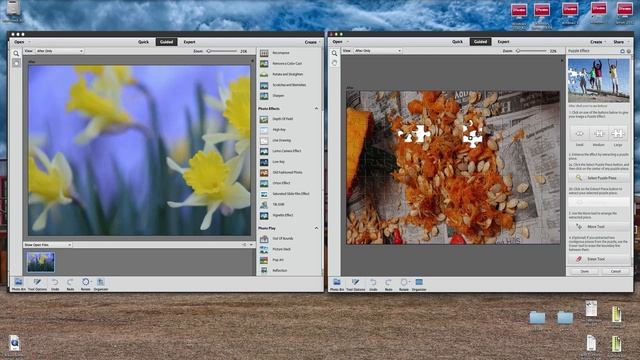The image size is (640, 360).
Task: Click the Select Puzzle Piece button
Action: click(599, 178)
